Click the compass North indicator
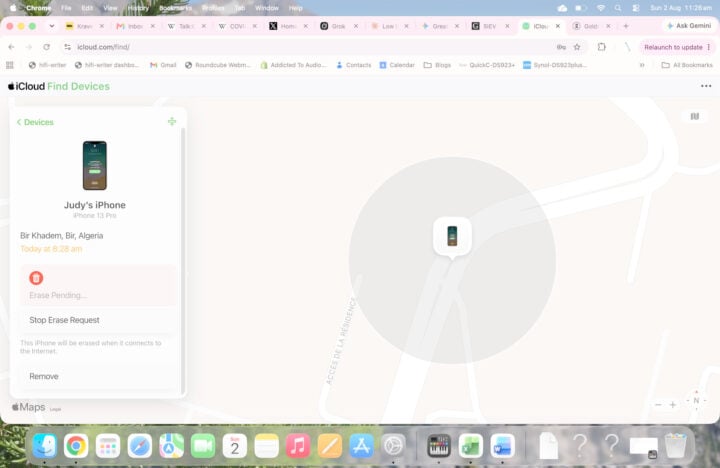The height and width of the screenshot is (468, 720). (696, 400)
